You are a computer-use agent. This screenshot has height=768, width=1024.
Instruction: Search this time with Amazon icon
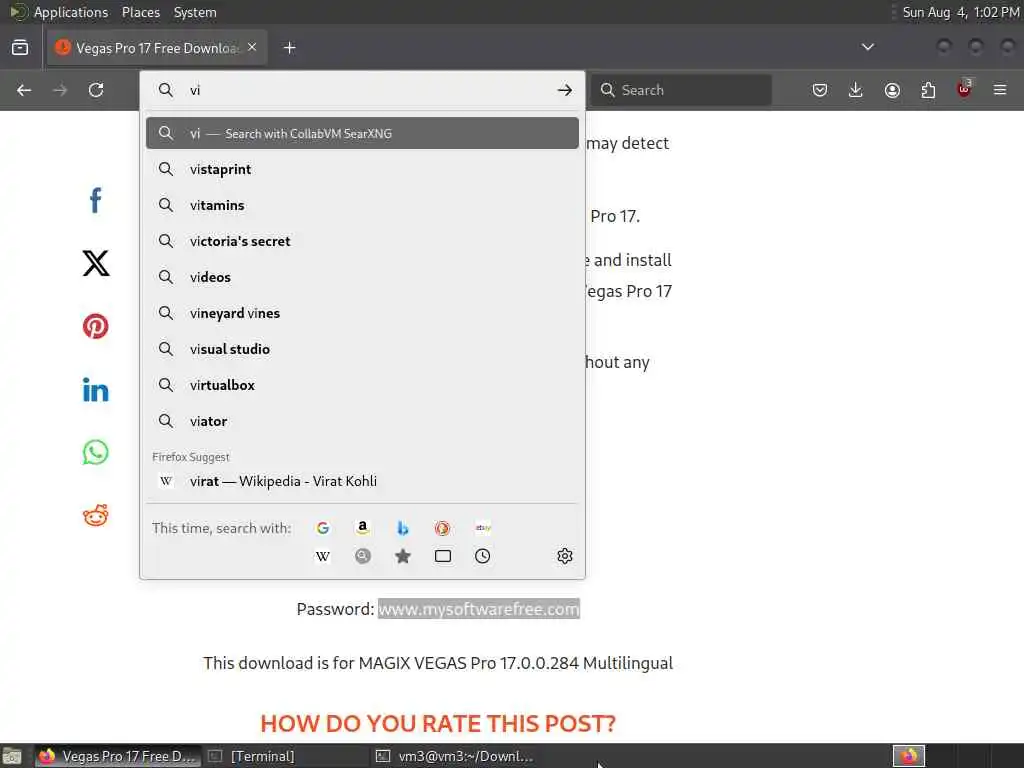coord(362,528)
